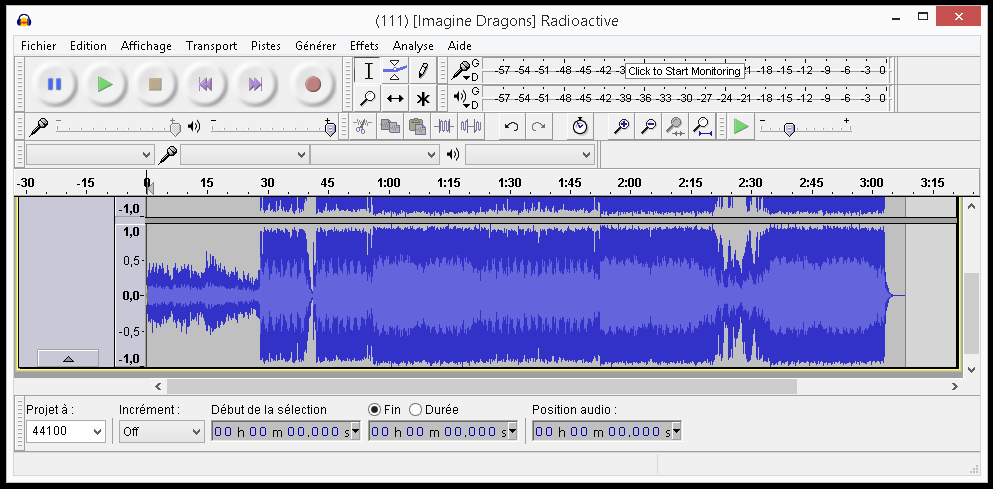
Task: Select the Durée radio button
Action: tap(415, 410)
